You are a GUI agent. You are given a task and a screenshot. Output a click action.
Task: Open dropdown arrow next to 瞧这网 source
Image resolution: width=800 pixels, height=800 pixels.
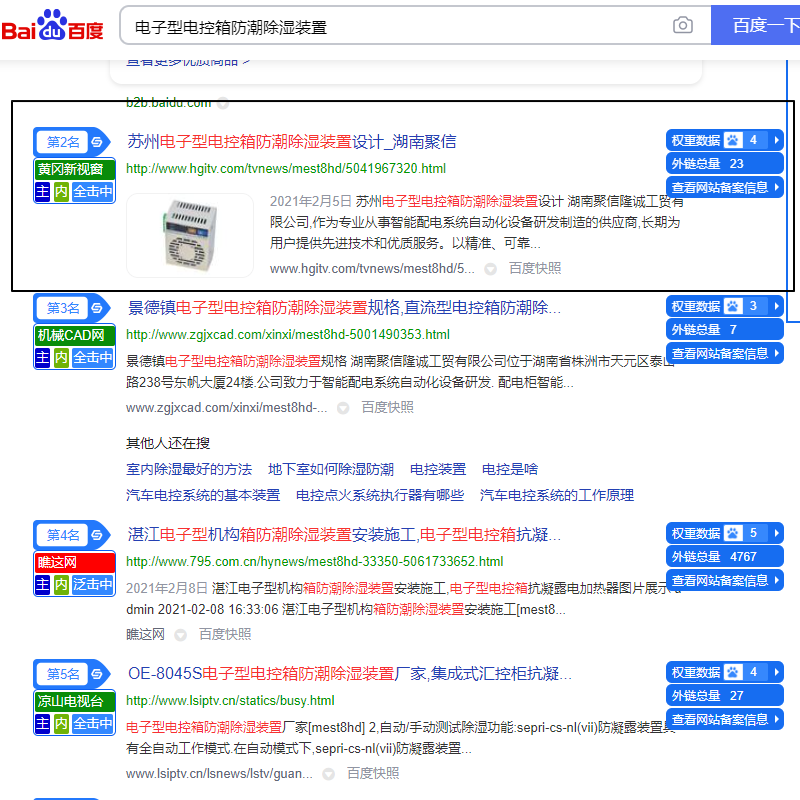pyautogui.click(x=180, y=635)
